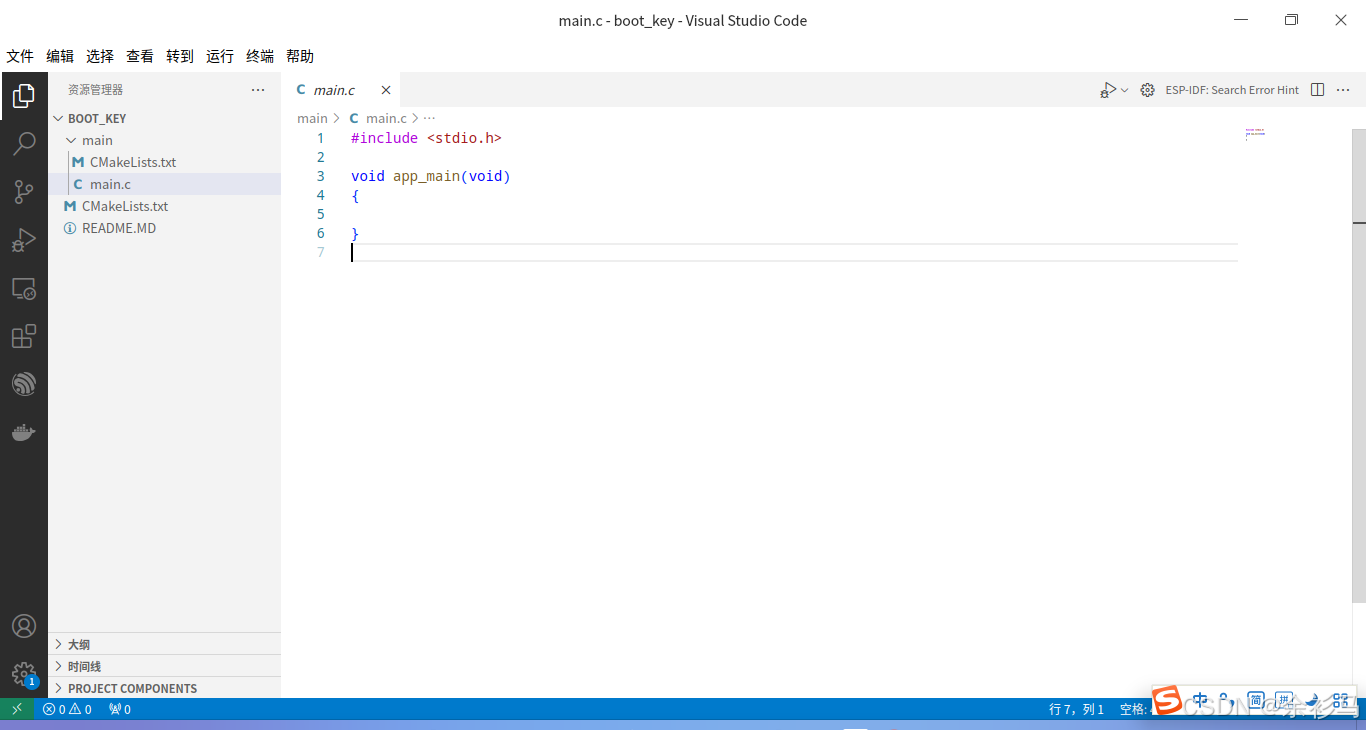Open the 选择 Selection menu
This screenshot has width=1366, height=730.
pyautogui.click(x=100, y=56)
